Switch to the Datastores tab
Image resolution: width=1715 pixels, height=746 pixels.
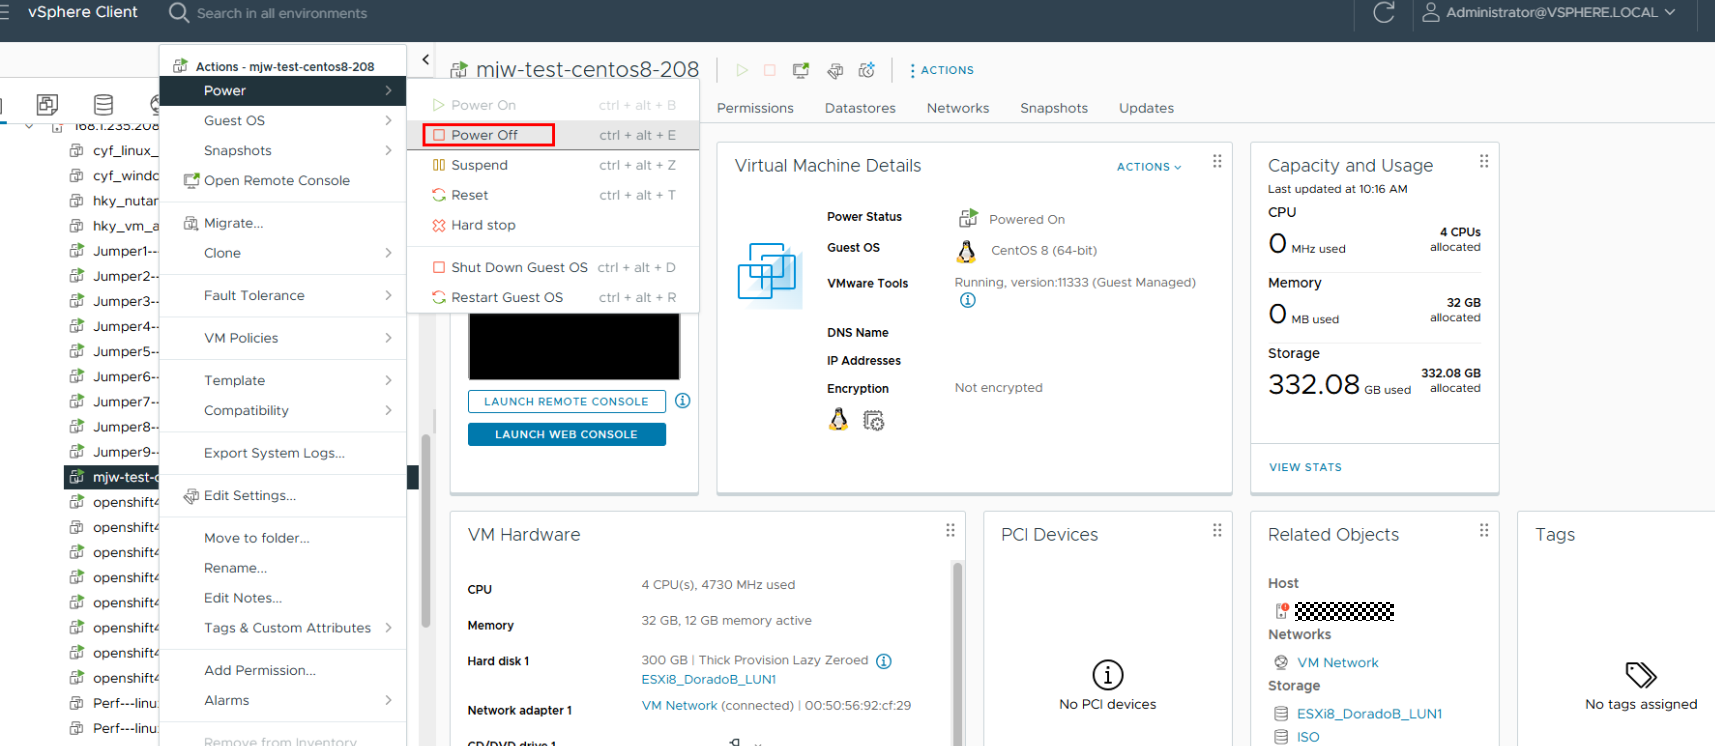coord(860,108)
